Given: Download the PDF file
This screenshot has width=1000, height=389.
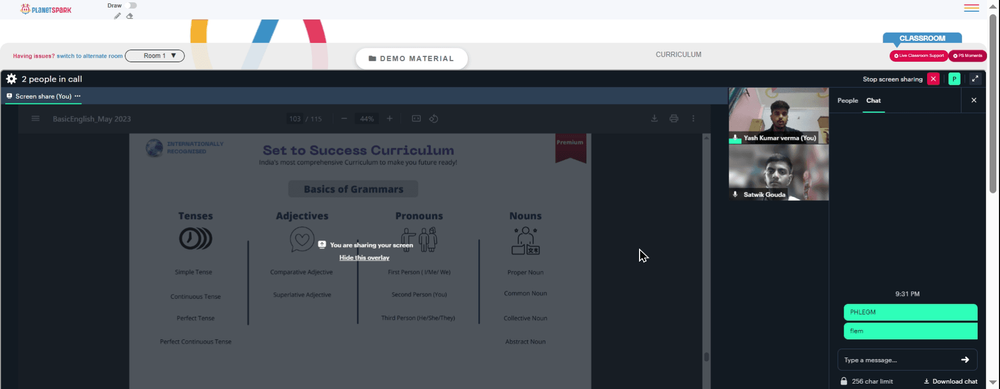Looking at the screenshot, I should [654, 119].
